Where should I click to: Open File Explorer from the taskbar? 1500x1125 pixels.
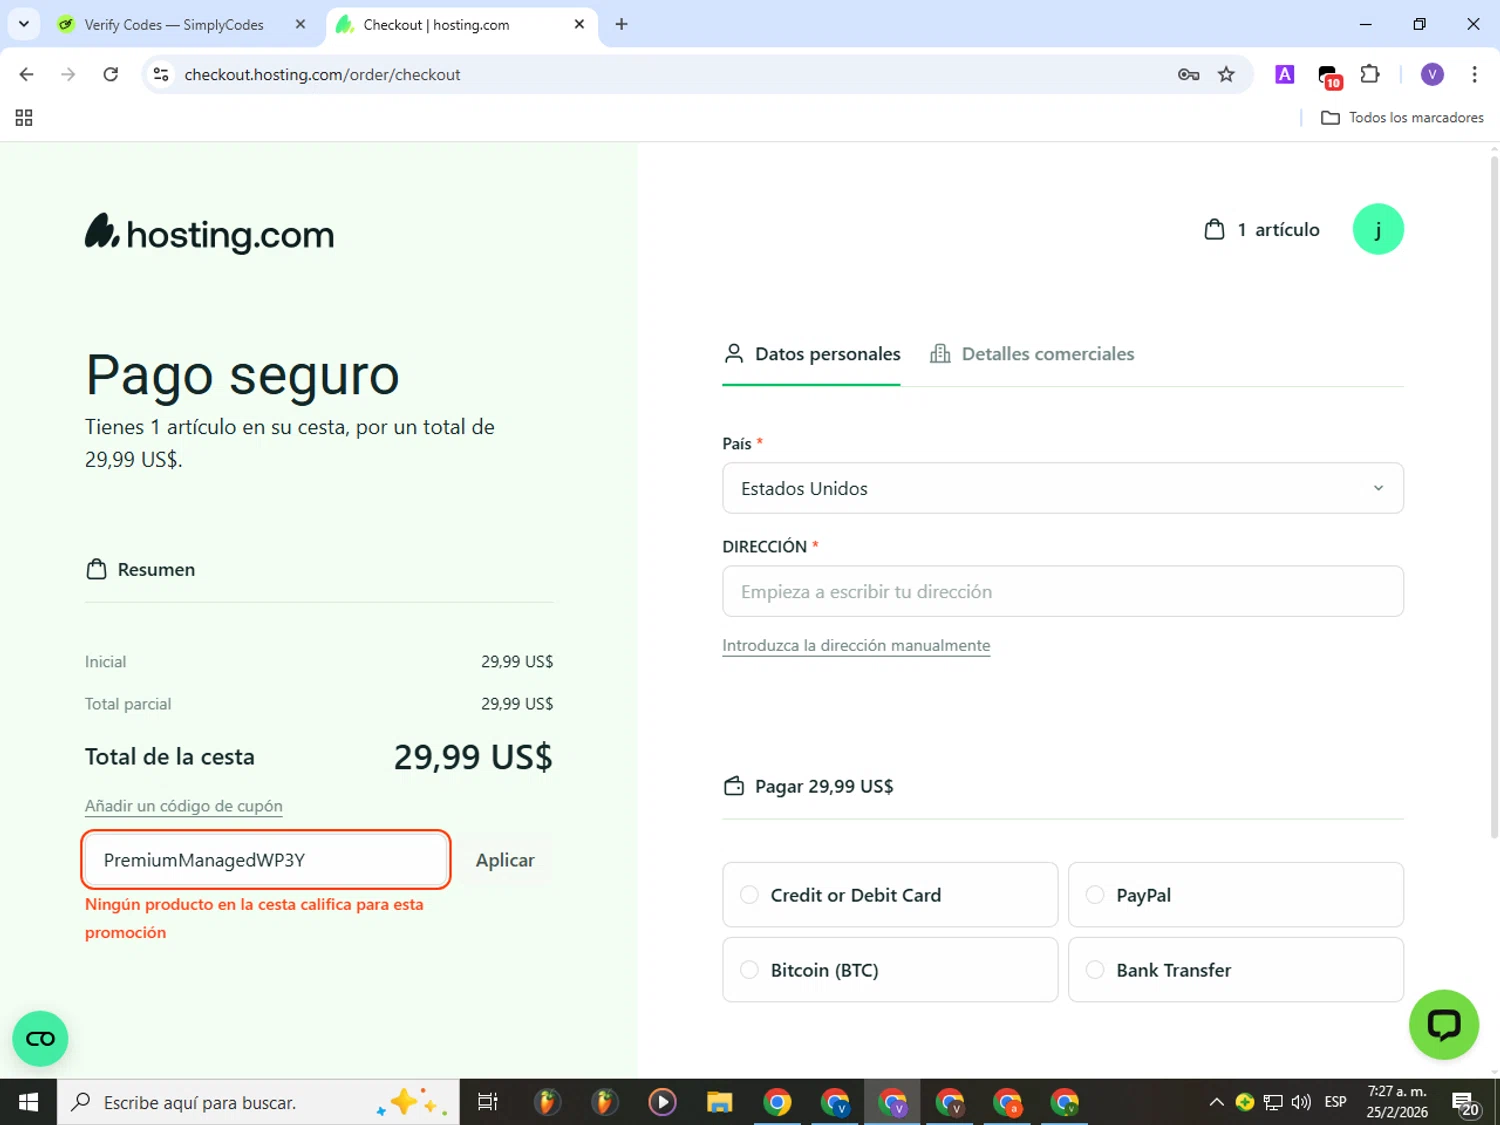click(719, 1102)
